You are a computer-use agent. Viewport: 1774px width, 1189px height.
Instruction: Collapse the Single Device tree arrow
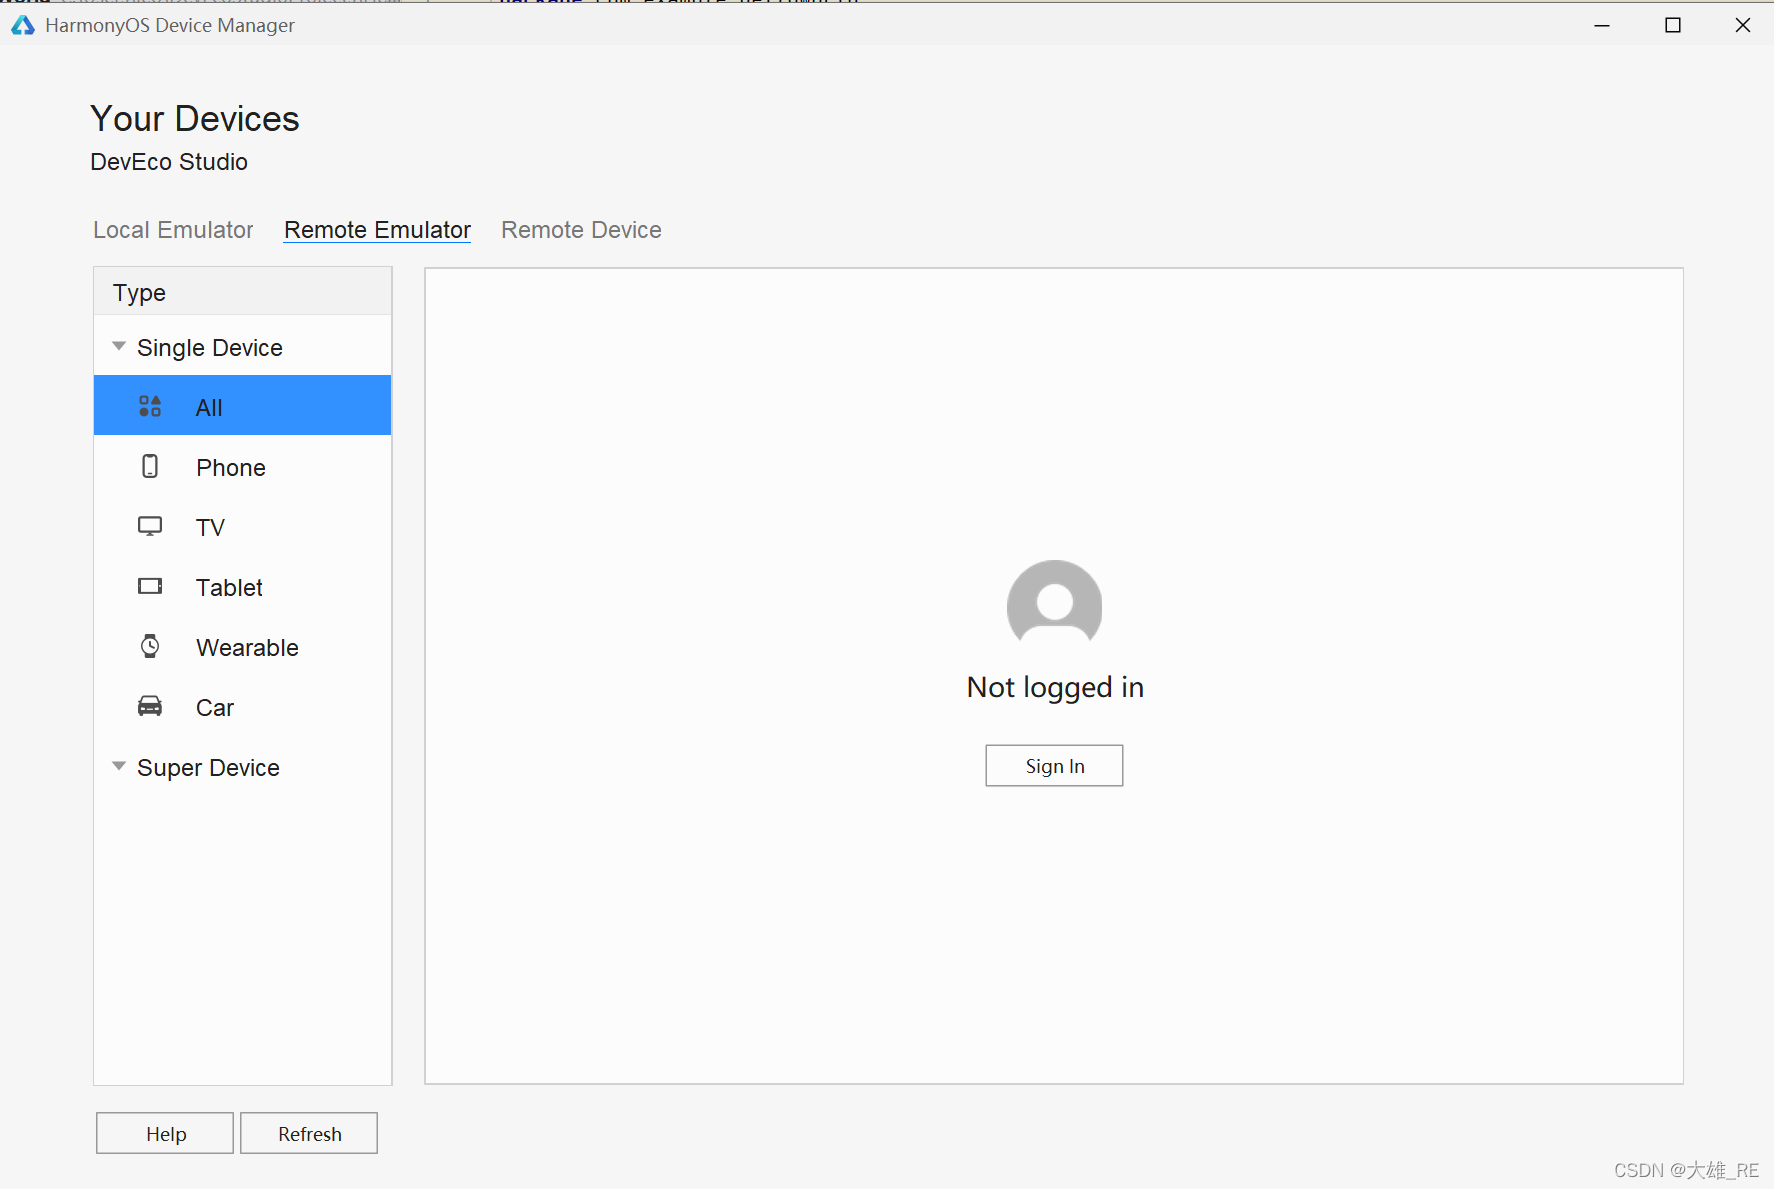(x=119, y=346)
